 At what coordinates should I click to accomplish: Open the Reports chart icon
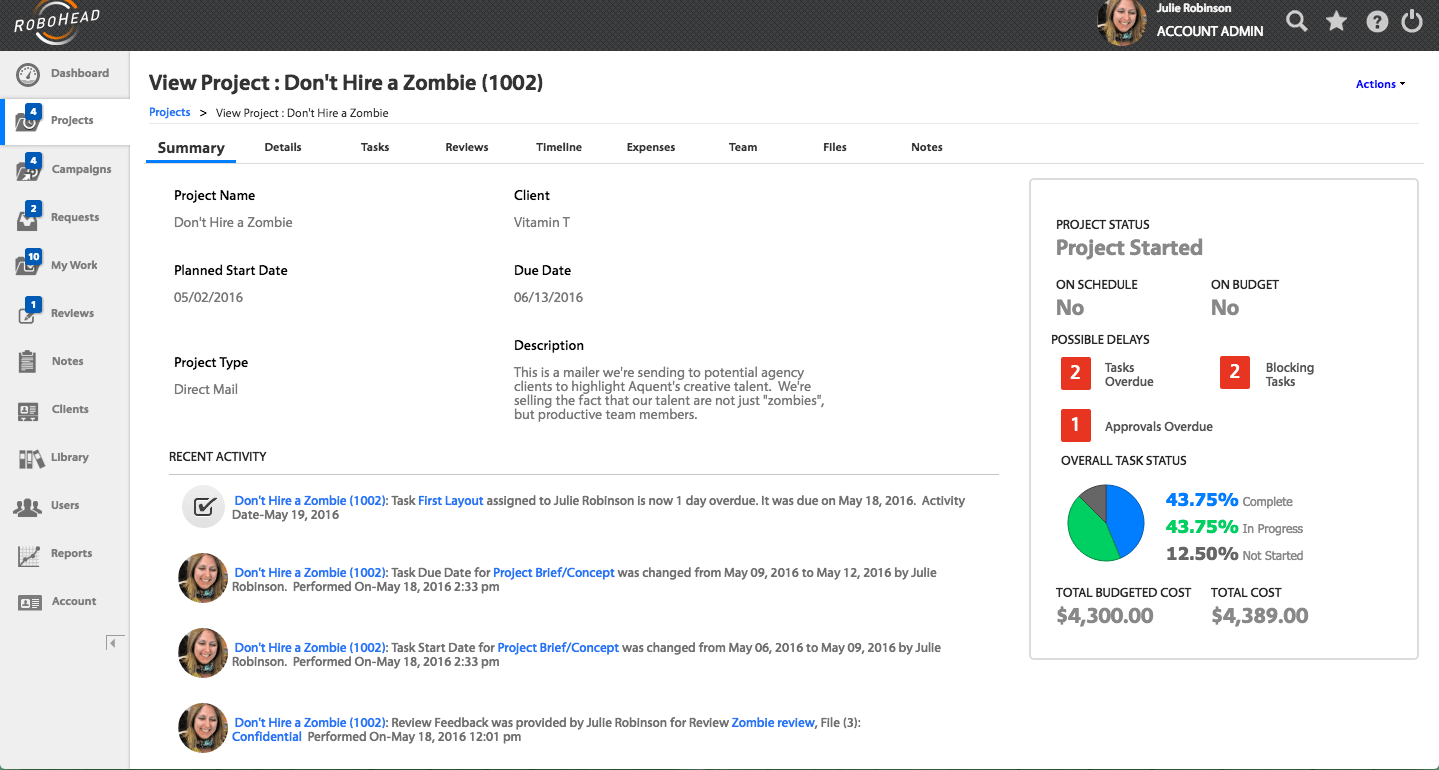[x=28, y=555]
